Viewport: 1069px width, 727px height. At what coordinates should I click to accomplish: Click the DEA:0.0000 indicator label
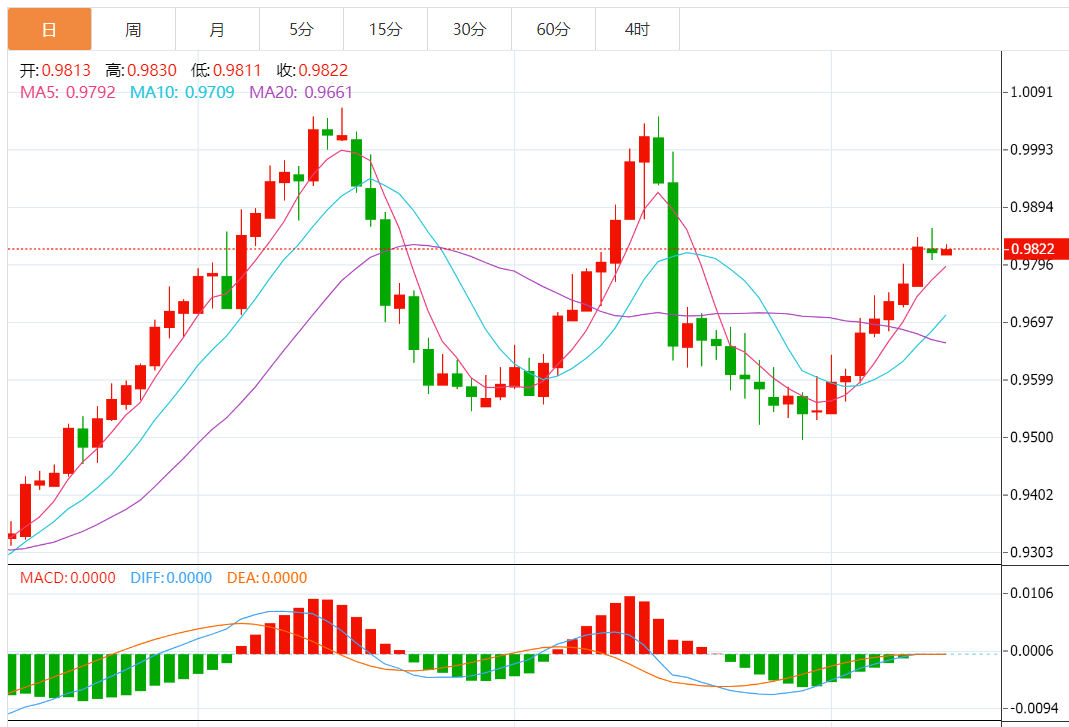(267, 578)
